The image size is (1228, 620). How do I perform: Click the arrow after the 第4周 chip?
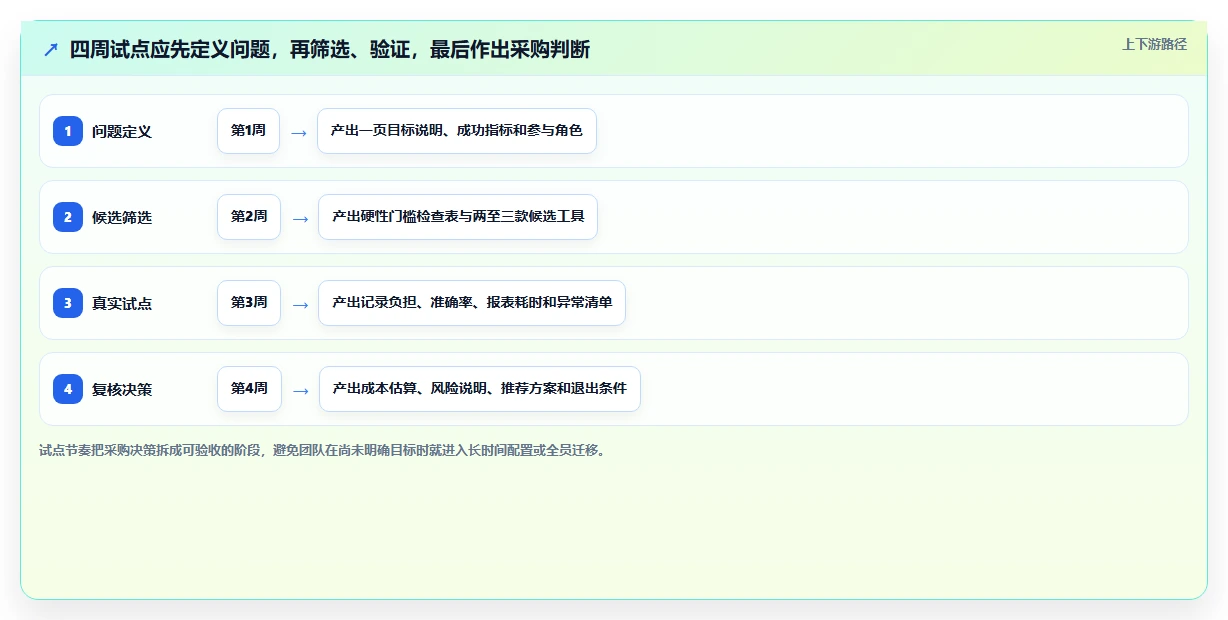(x=300, y=390)
